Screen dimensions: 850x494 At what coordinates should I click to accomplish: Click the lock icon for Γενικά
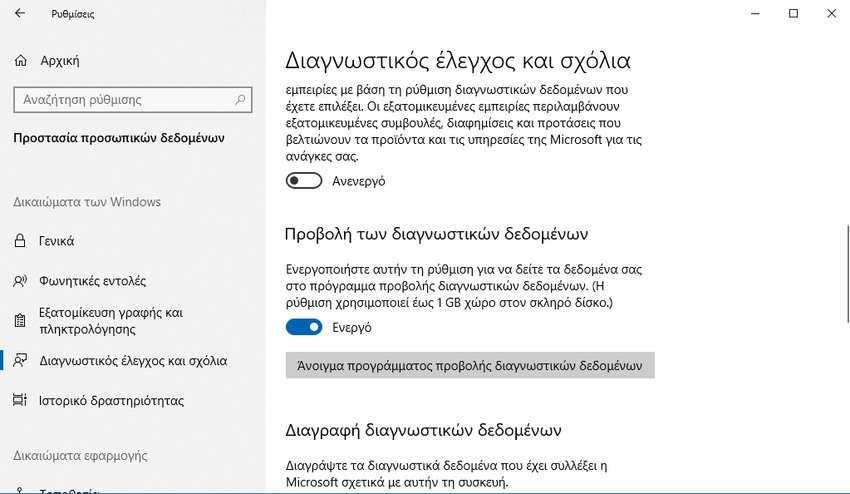[x=20, y=241]
